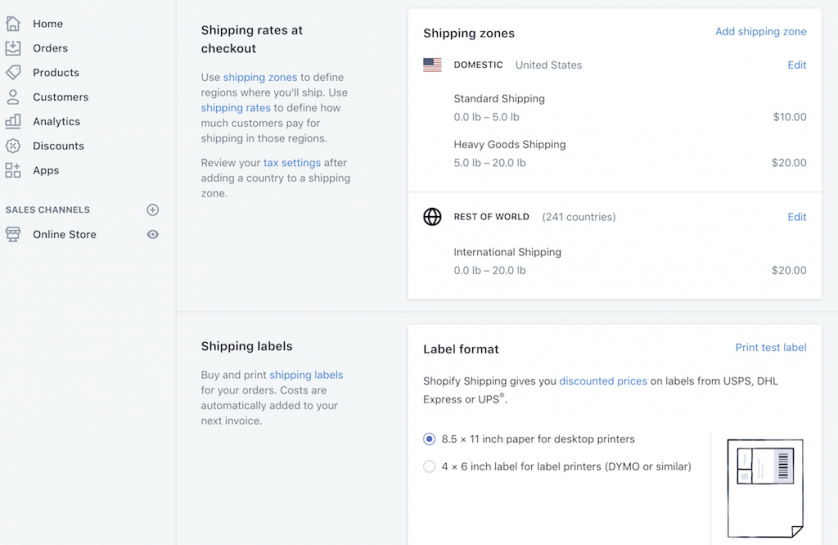Select 4 × 6 inch label option
This screenshot has width=838, height=545.
430,466
